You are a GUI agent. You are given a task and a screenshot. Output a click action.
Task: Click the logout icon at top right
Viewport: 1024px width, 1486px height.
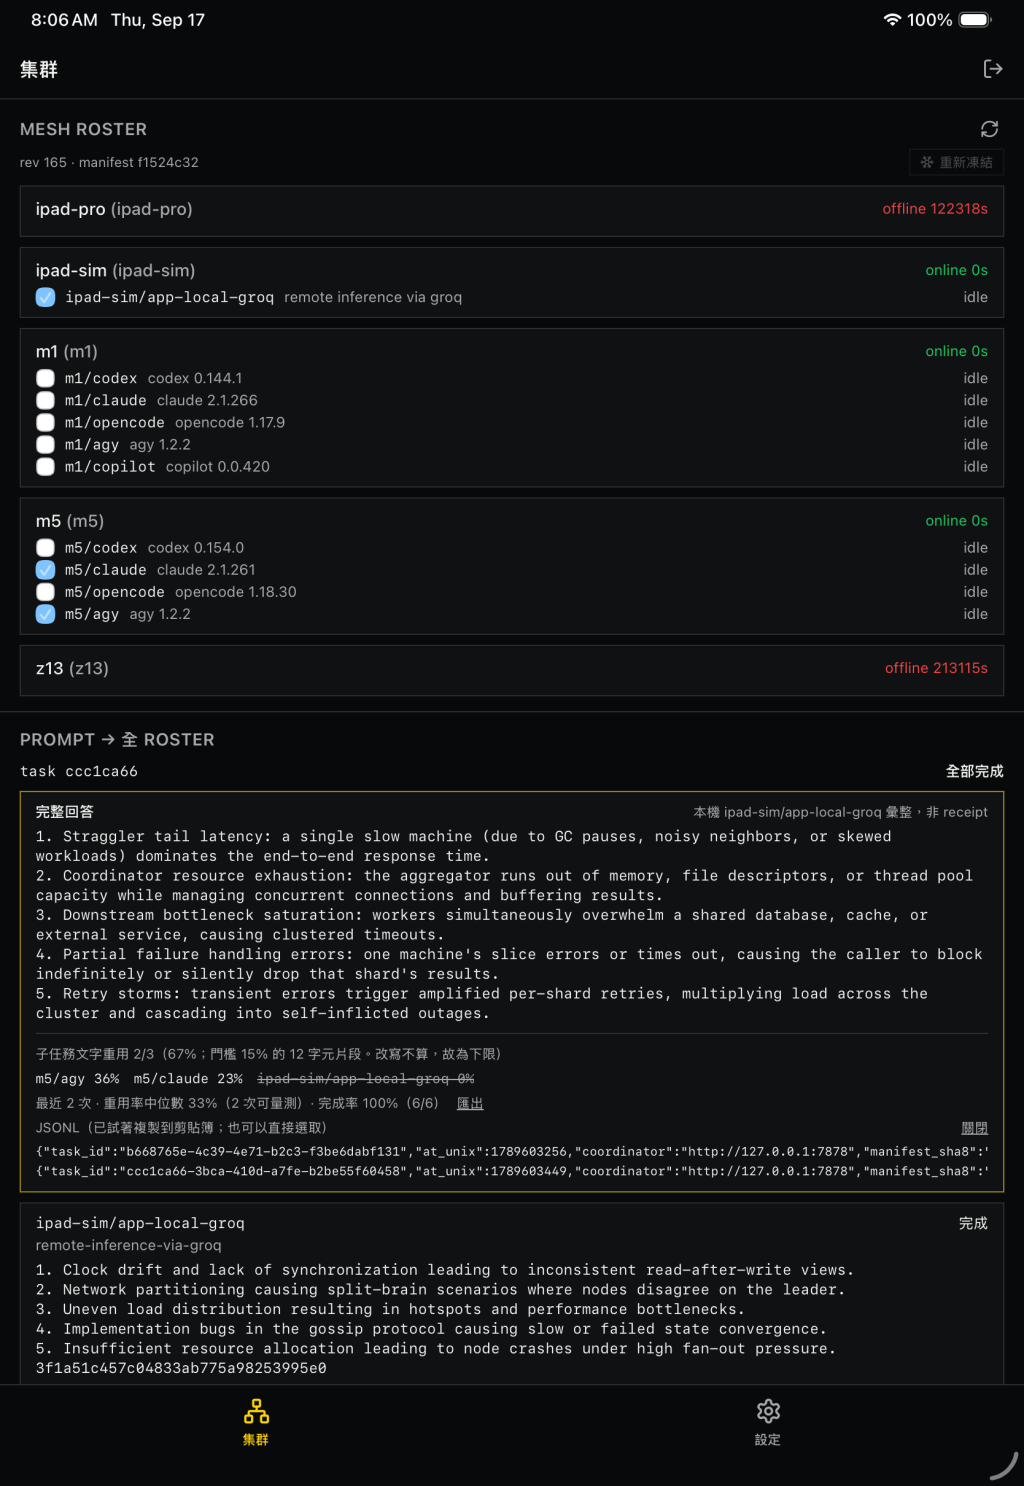tap(992, 69)
